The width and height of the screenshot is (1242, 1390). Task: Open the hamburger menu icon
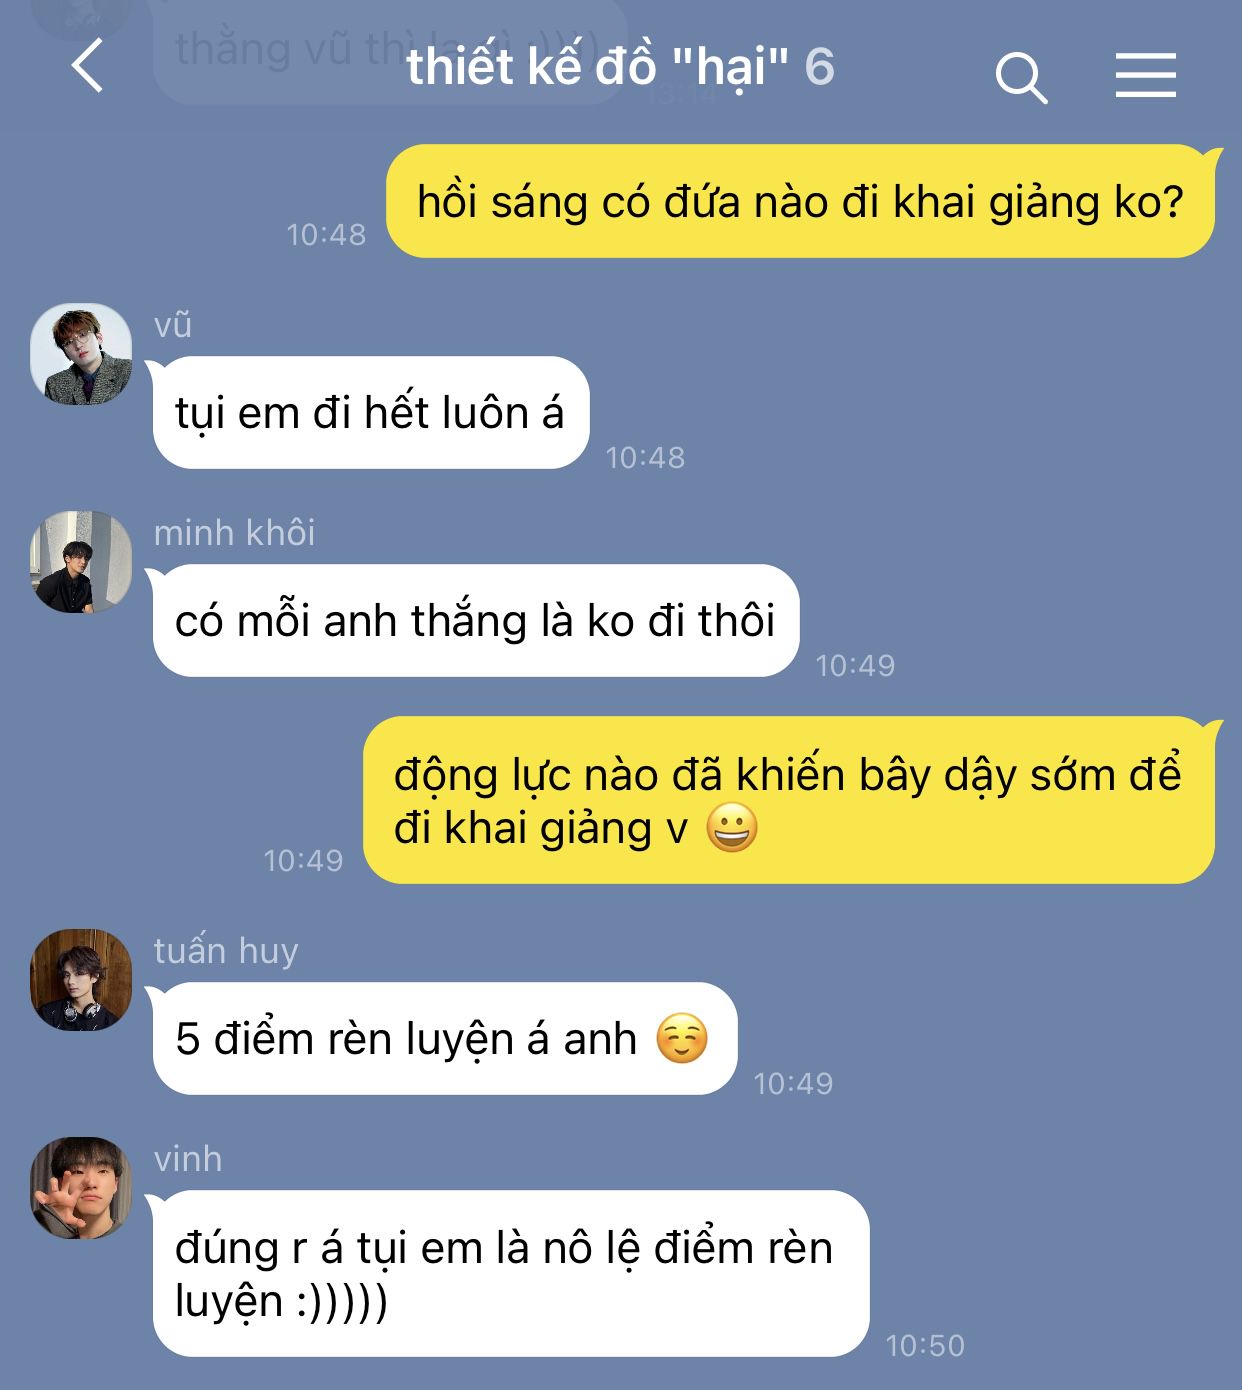(x=1145, y=75)
